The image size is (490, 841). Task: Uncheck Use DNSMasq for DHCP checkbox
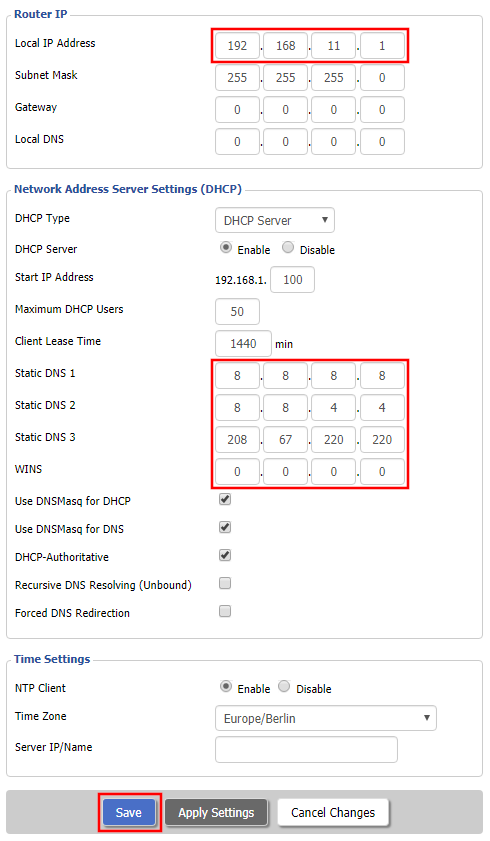tap(225, 499)
